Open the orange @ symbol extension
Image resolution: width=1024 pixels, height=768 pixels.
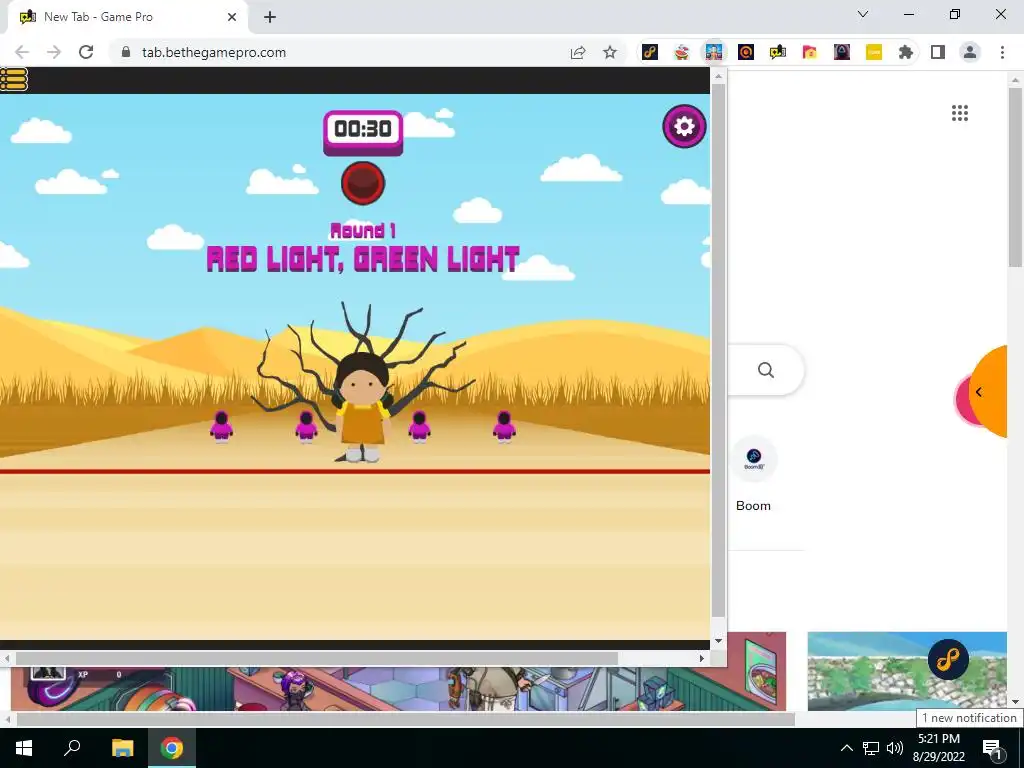click(746, 52)
